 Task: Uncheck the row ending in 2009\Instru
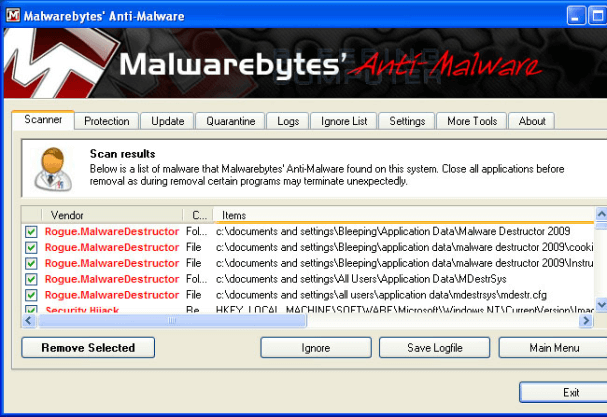(31, 263)
